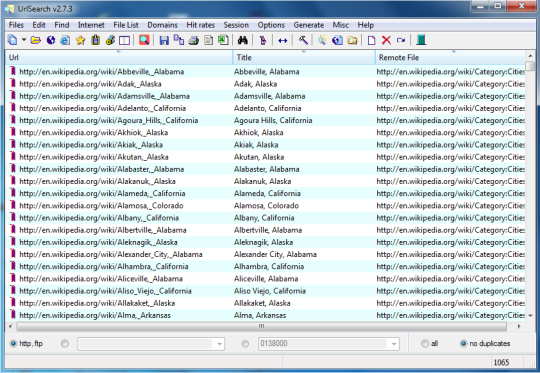Select the 'no duplicates' radio button
Image resolution: width=540 pixels, height=373 pixels.
coord(464,343)
